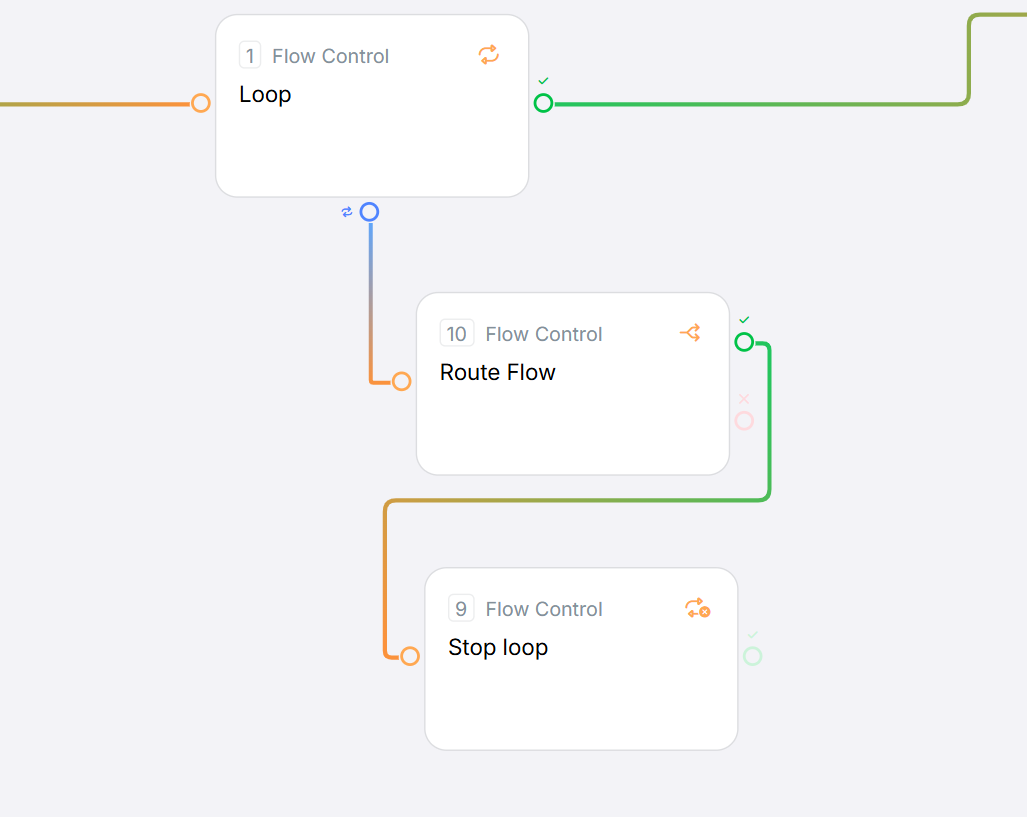Image resolution: width=1027 pixels, height=817 pixels.
Task: Click the small blue repeat icon below Loop
Action: [x=347, y=212]
